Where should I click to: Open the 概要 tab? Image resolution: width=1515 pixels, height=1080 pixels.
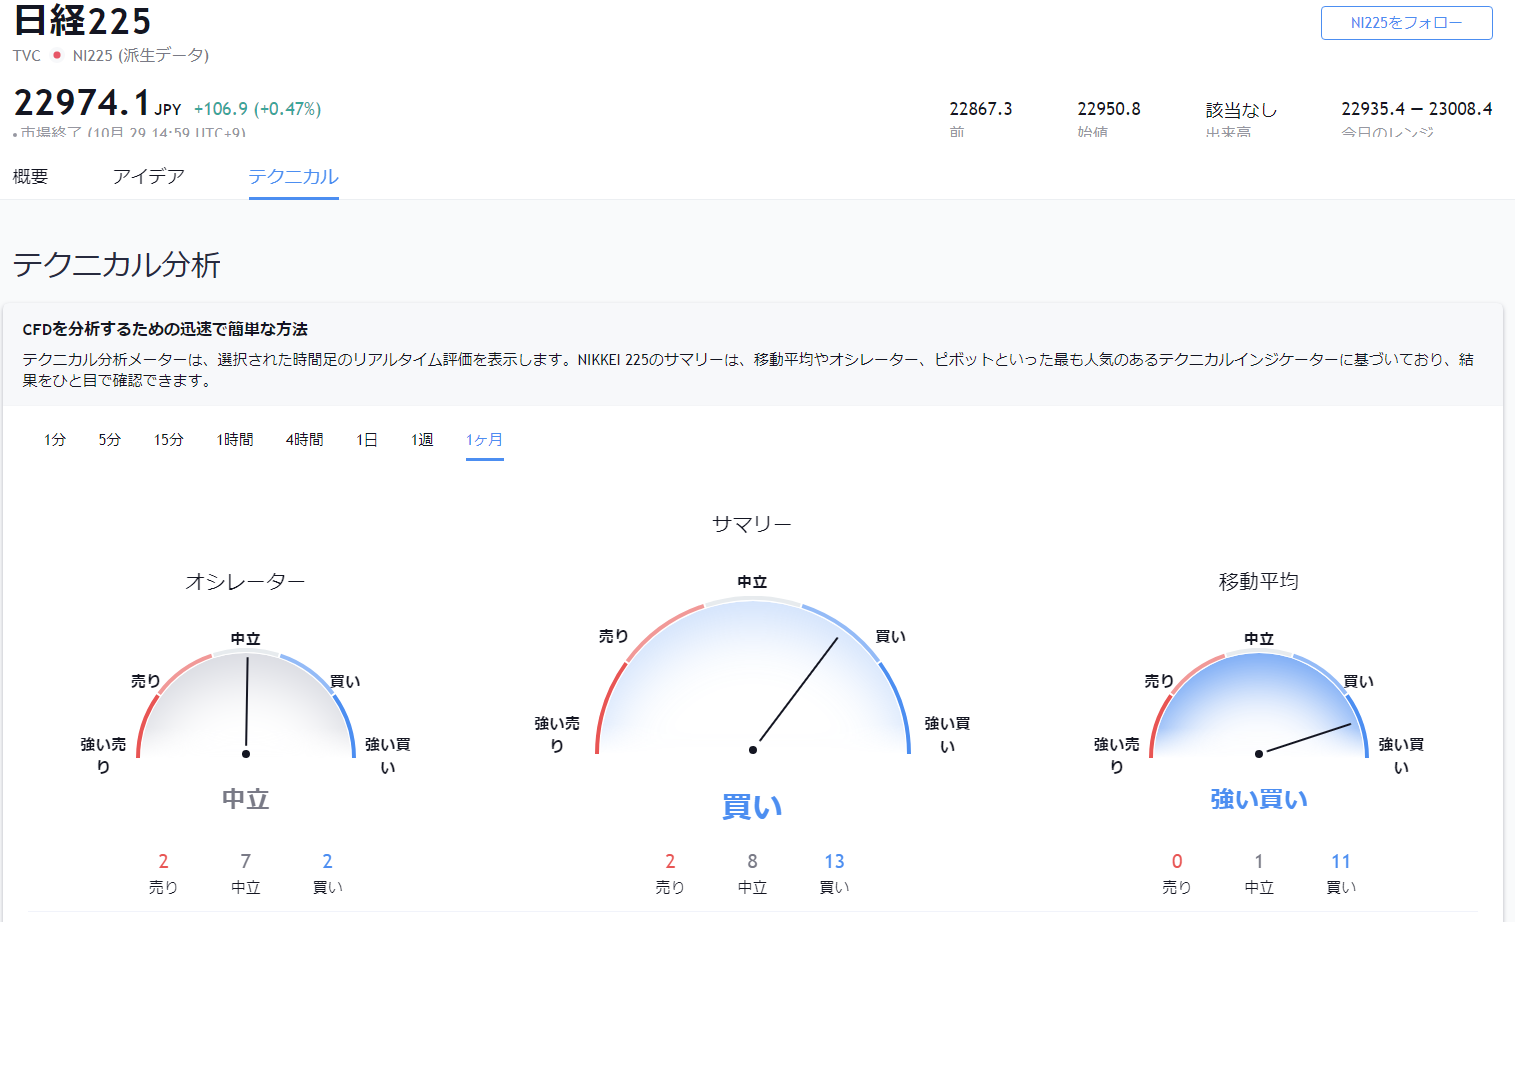(31, 177)
